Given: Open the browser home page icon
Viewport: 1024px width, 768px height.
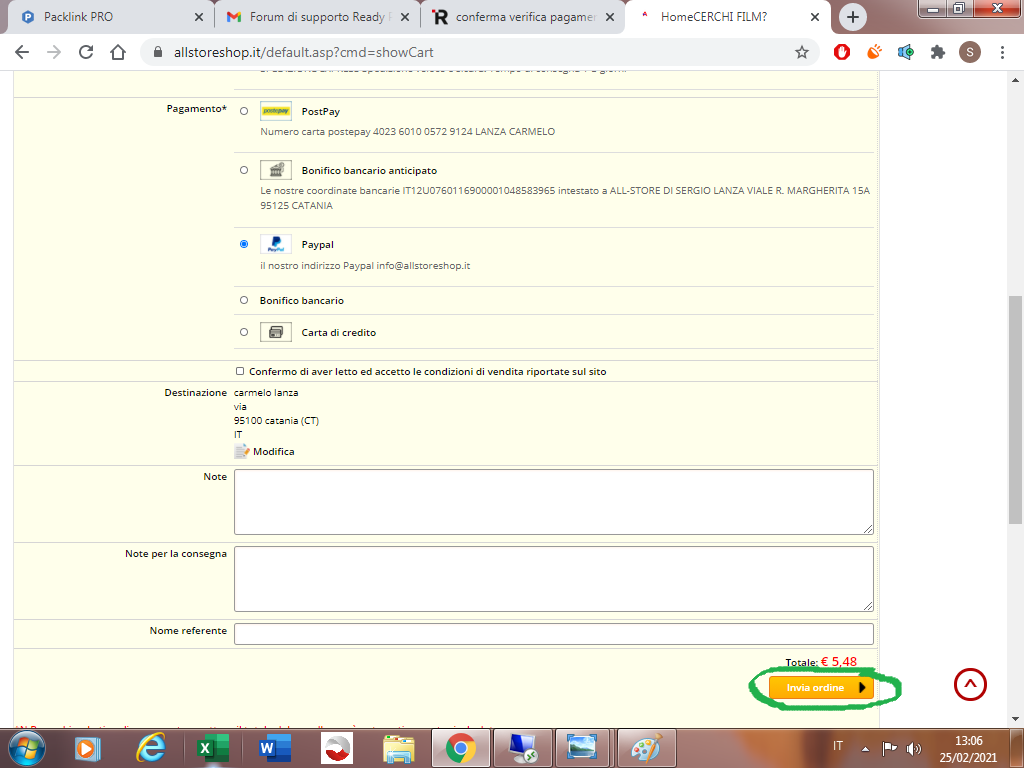Looking at the screenshot, I should point(118,52).
